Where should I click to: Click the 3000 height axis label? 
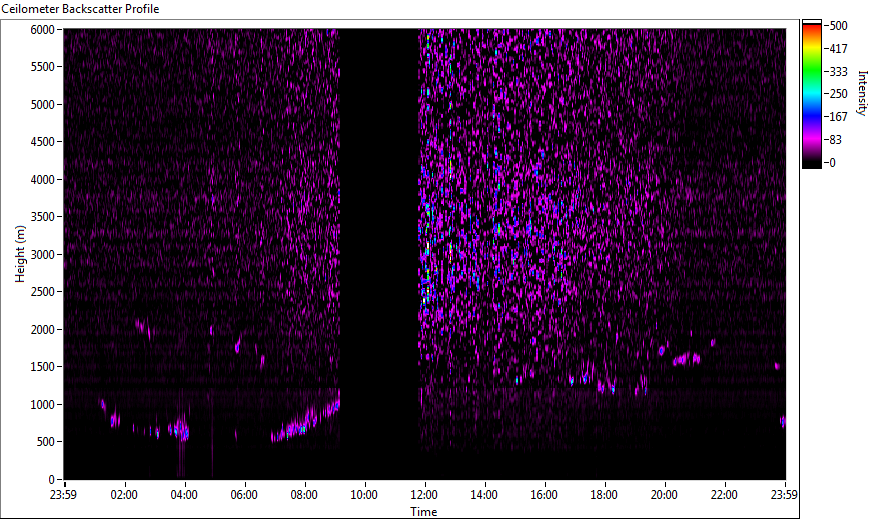click(x=43, y=255)
